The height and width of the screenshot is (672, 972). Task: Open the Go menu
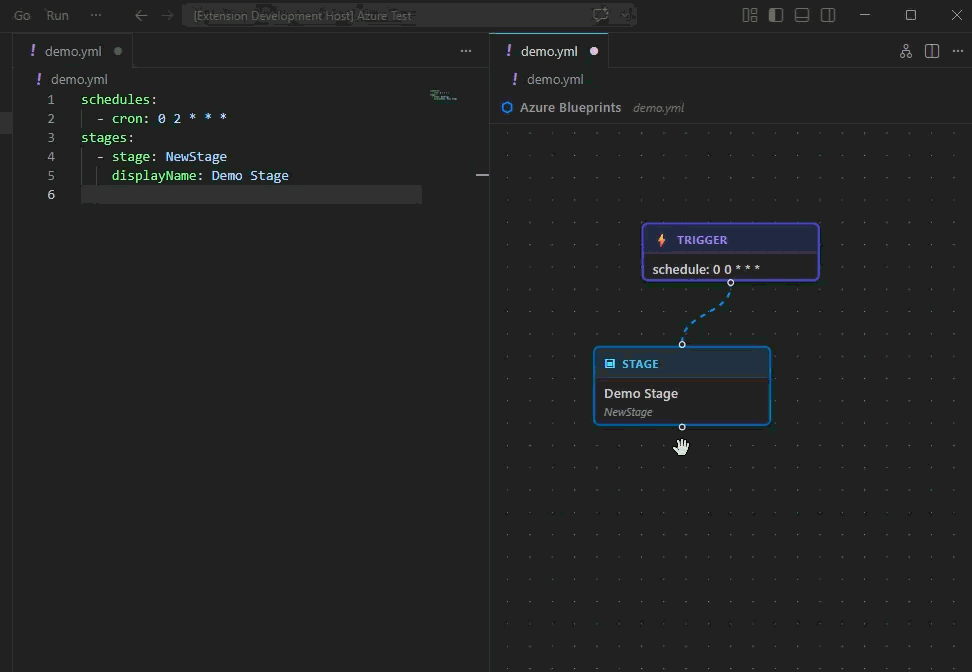(22, 15)
